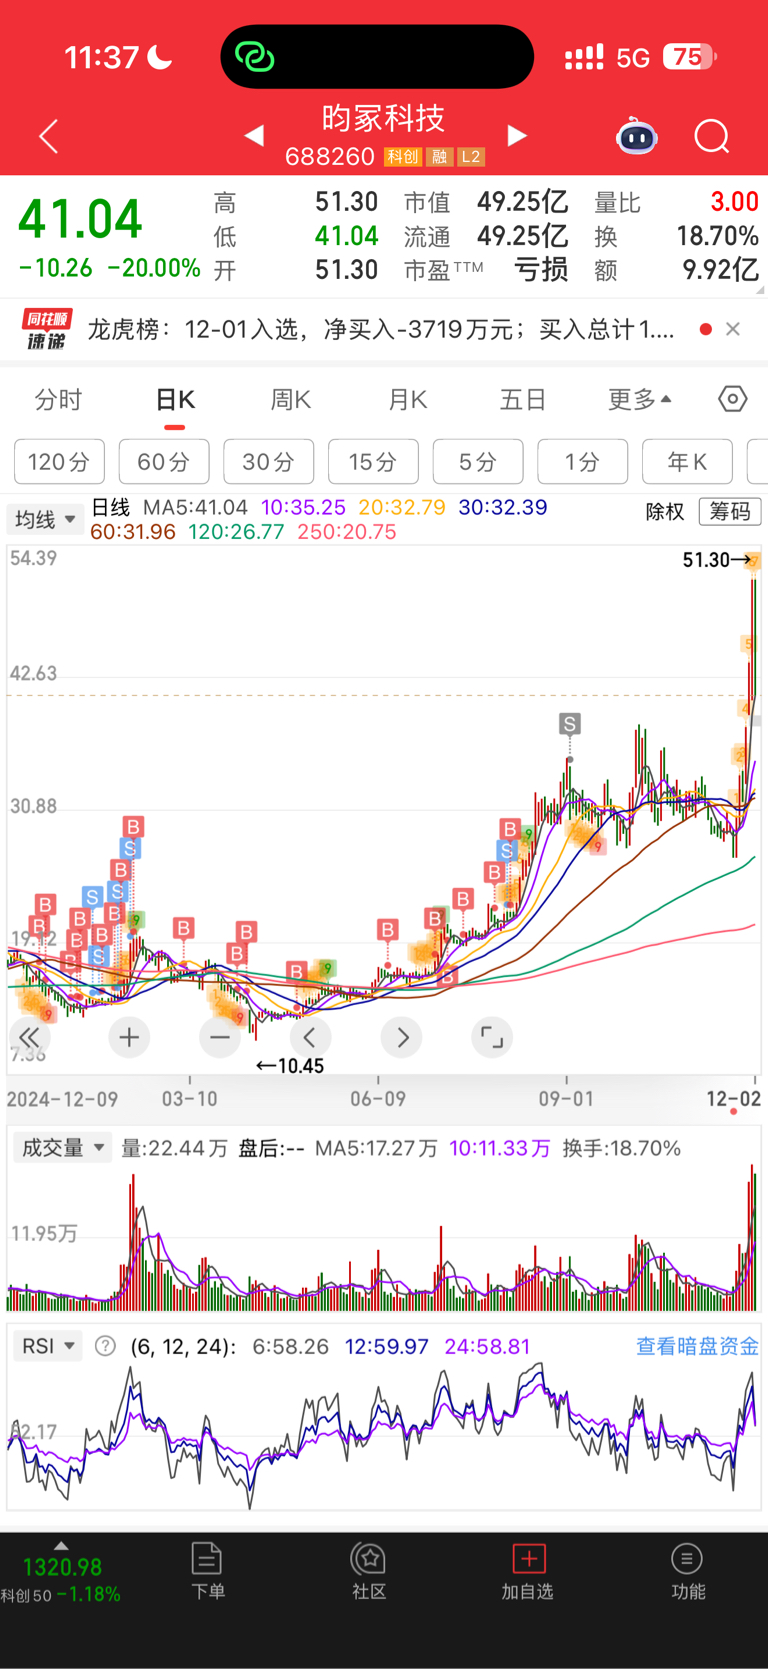The height and width of the screenshot is (1669, 768).
Task: Open RSI help question mark
Action: [x=105, y=1346]
